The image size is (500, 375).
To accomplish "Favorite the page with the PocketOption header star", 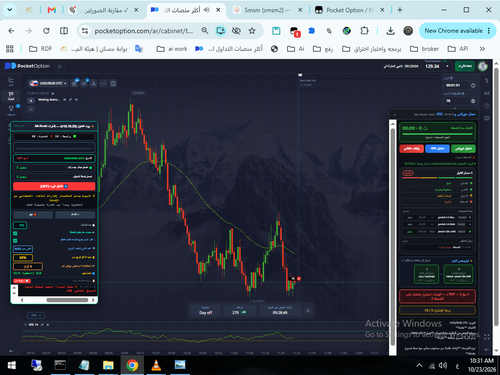I will pos(60,66).
